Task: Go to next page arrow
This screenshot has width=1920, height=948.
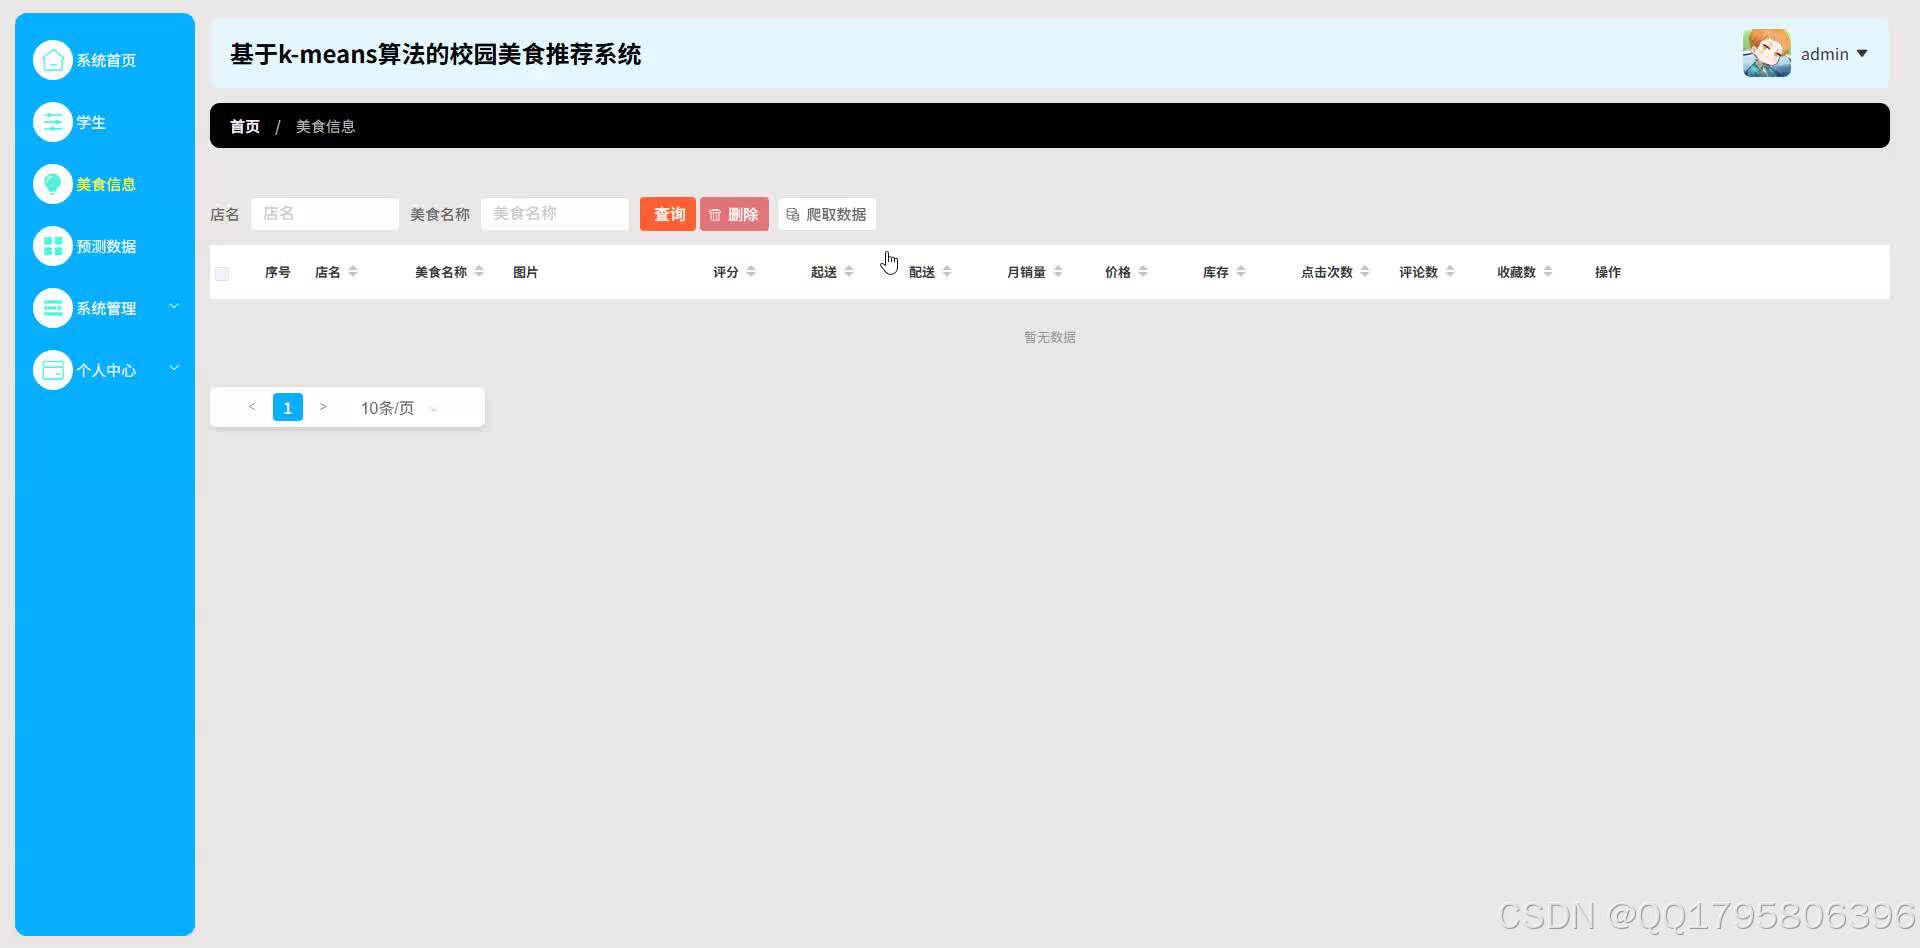Action: pyautogui.click(x=323, y=407)
